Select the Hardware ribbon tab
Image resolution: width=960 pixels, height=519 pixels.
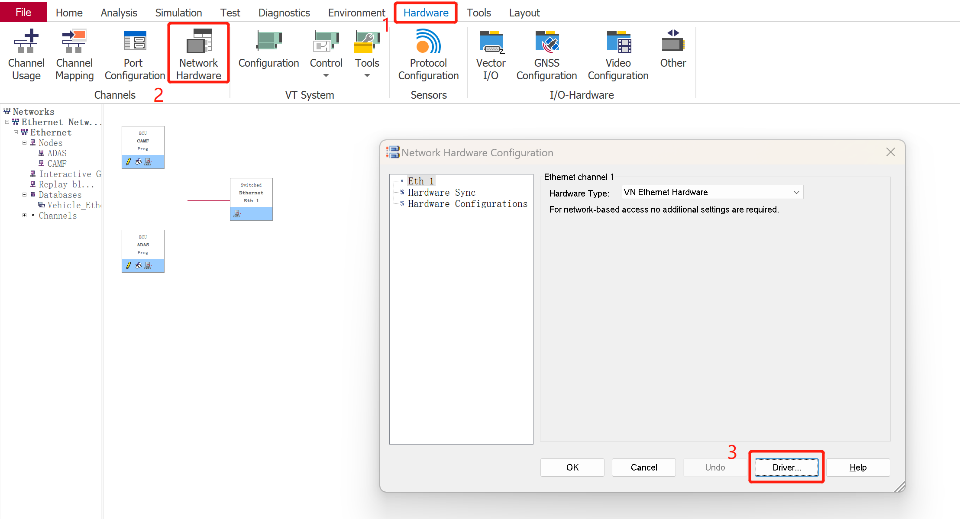[x=426, y=13]
